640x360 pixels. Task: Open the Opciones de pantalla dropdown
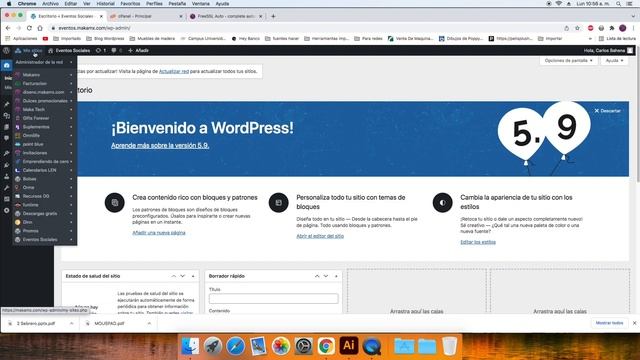[569, 60]
